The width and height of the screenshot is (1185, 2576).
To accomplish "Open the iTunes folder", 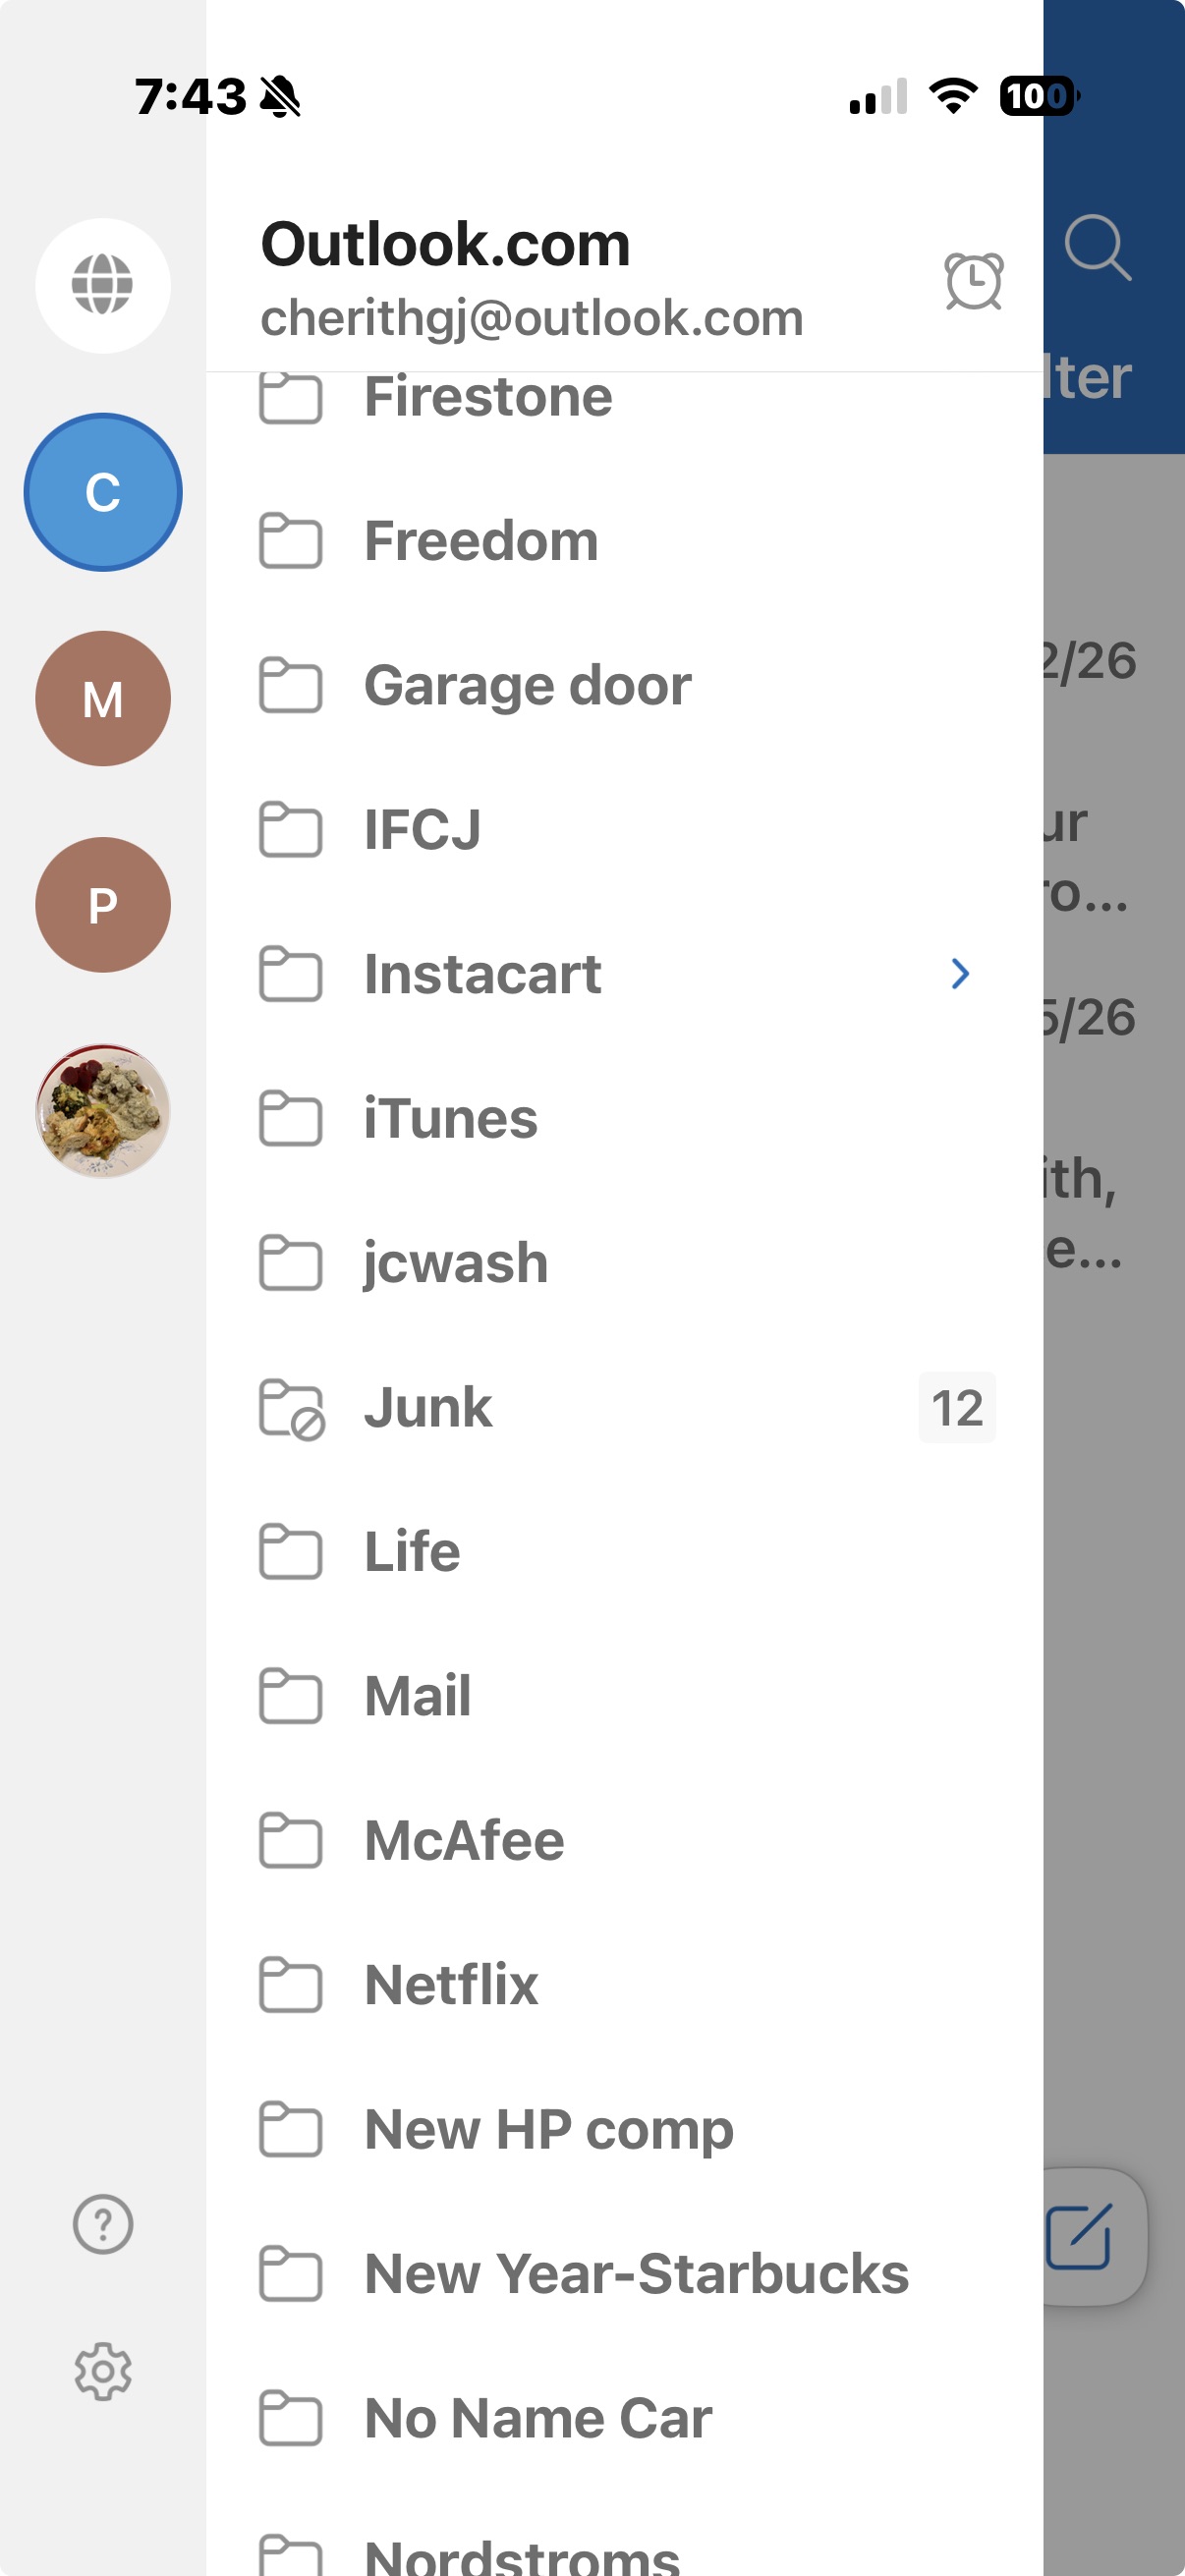I will (x=625, y=1119).
